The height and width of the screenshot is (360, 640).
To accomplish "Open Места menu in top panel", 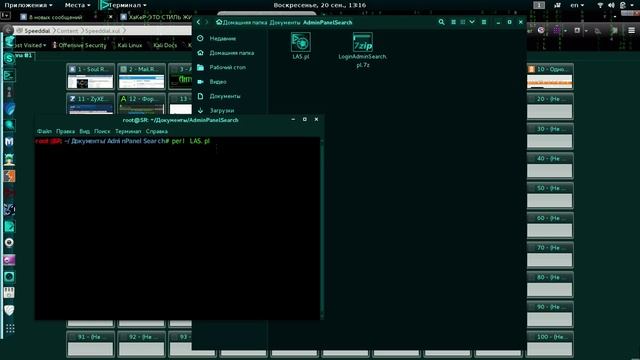I will (77, 5).
